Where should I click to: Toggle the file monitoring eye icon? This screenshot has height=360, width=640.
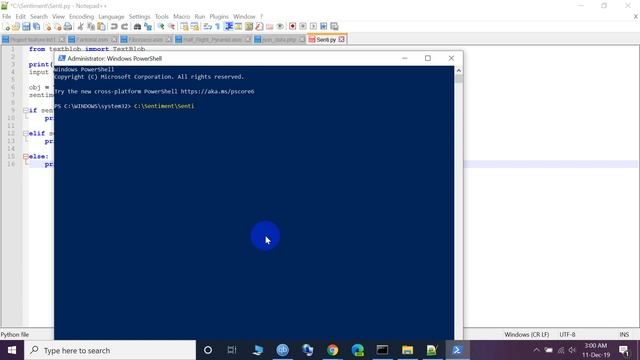pos(280,27)
